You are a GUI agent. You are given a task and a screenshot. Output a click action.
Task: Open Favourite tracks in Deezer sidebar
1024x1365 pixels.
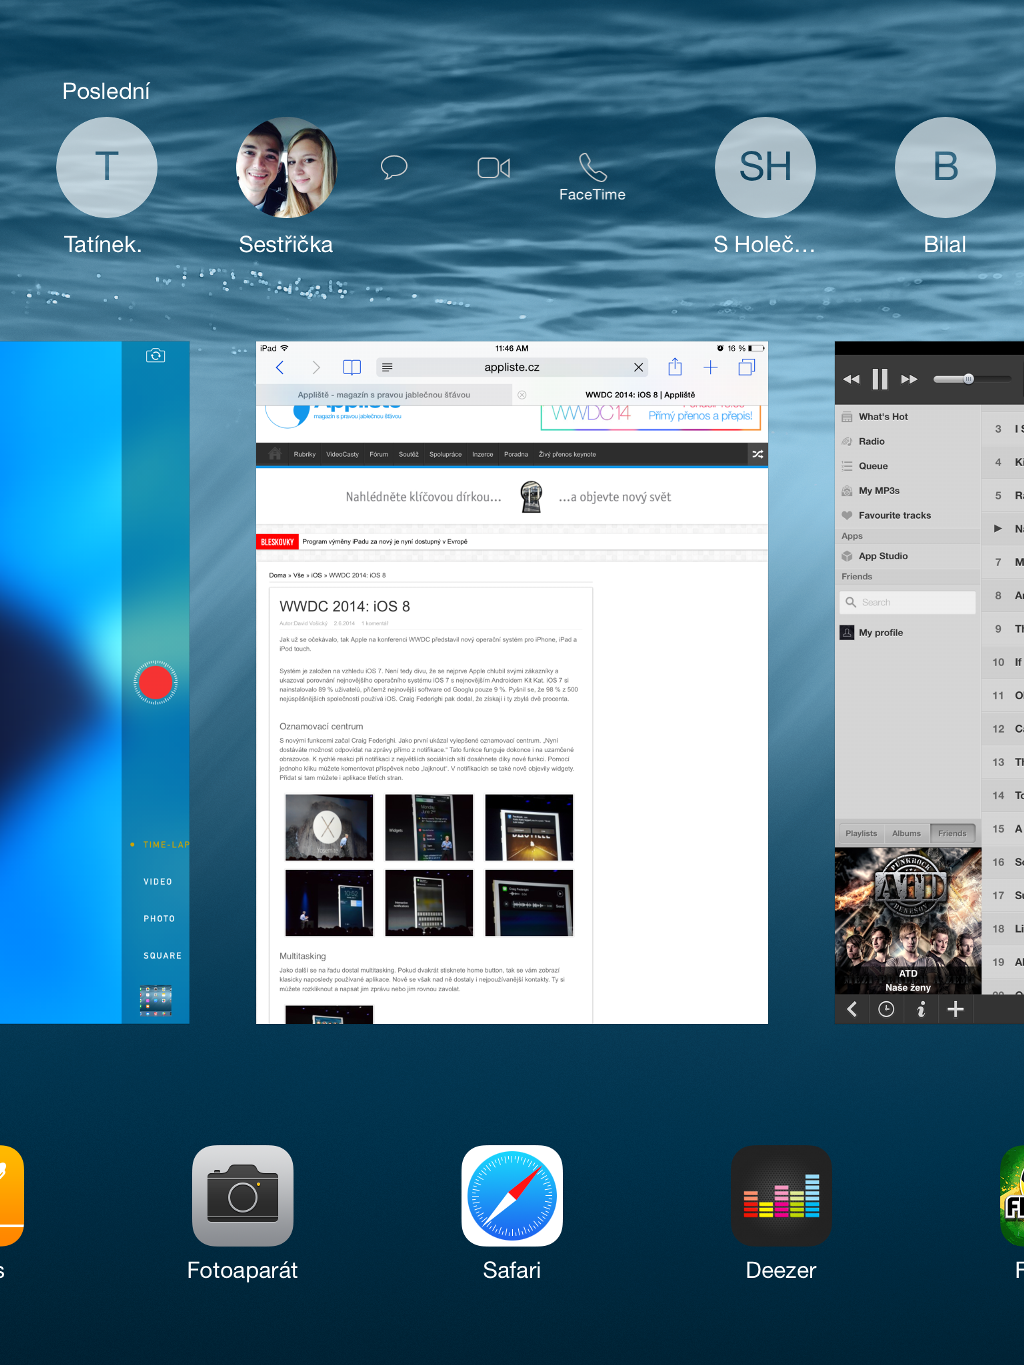[894, 515]
